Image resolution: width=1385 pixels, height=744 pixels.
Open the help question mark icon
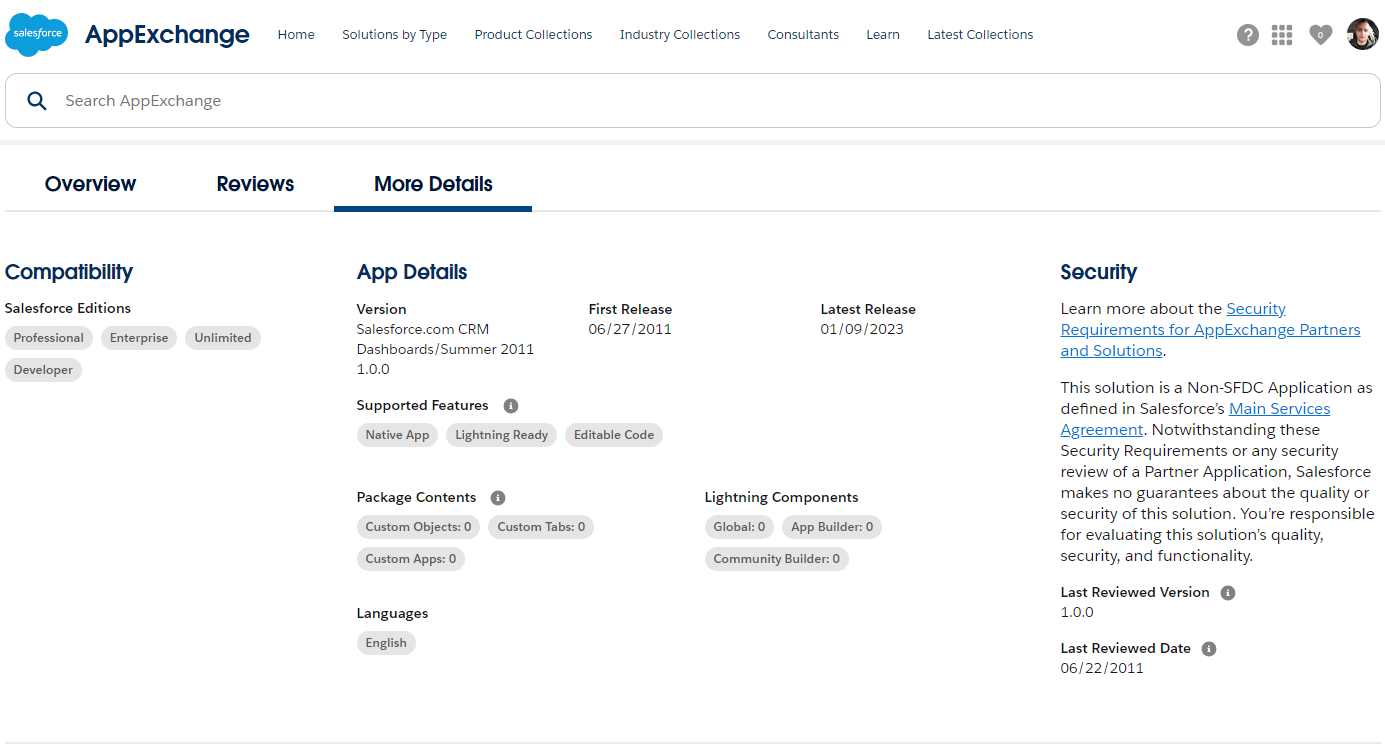[1247, 34]
